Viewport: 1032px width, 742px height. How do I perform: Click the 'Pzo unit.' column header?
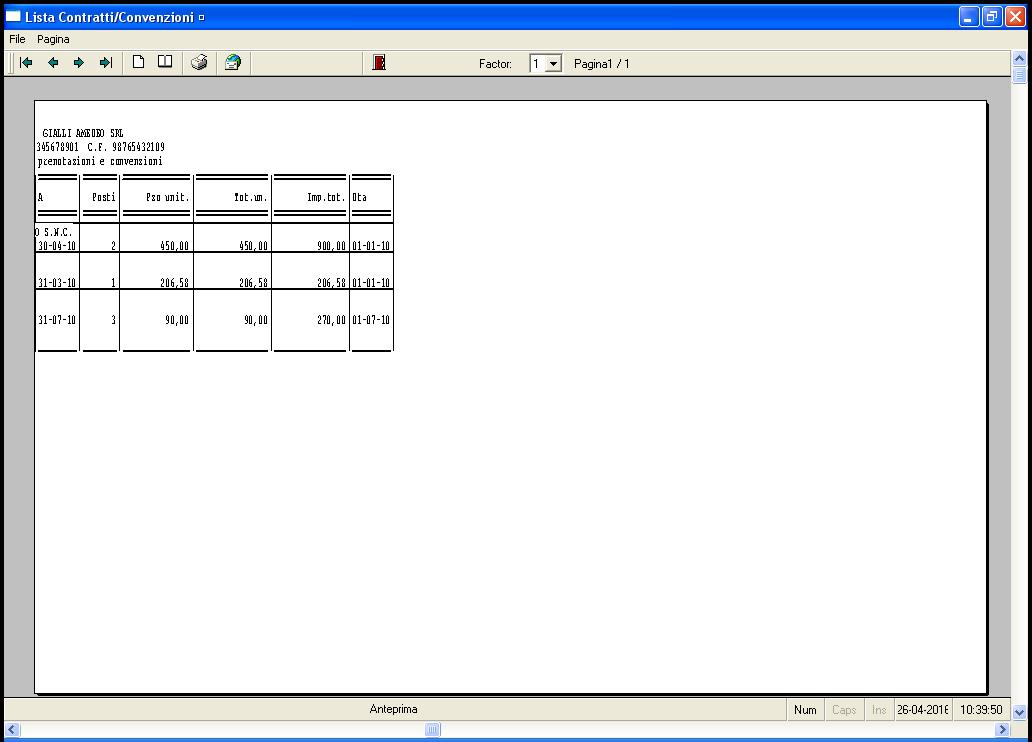(x=168, y=197)
